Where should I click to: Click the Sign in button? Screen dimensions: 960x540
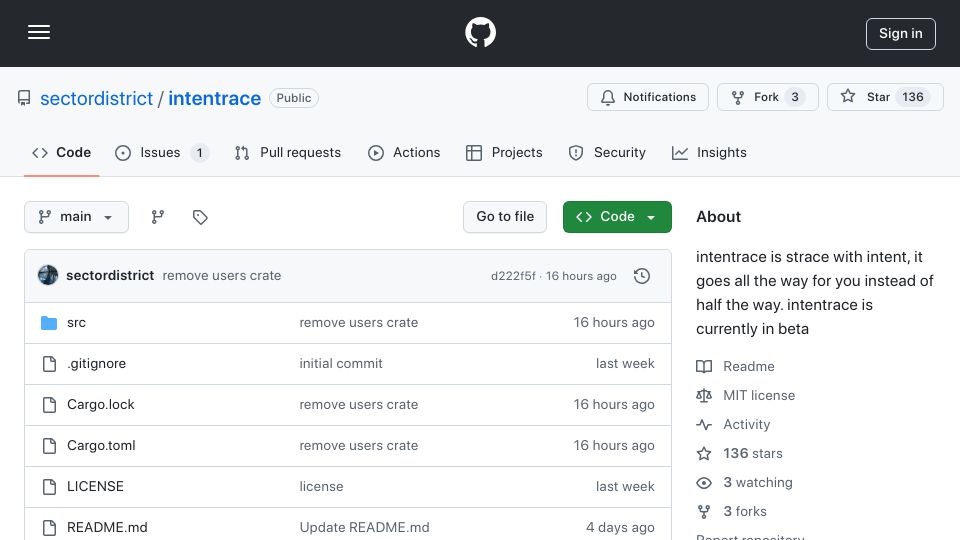[901, 34]
